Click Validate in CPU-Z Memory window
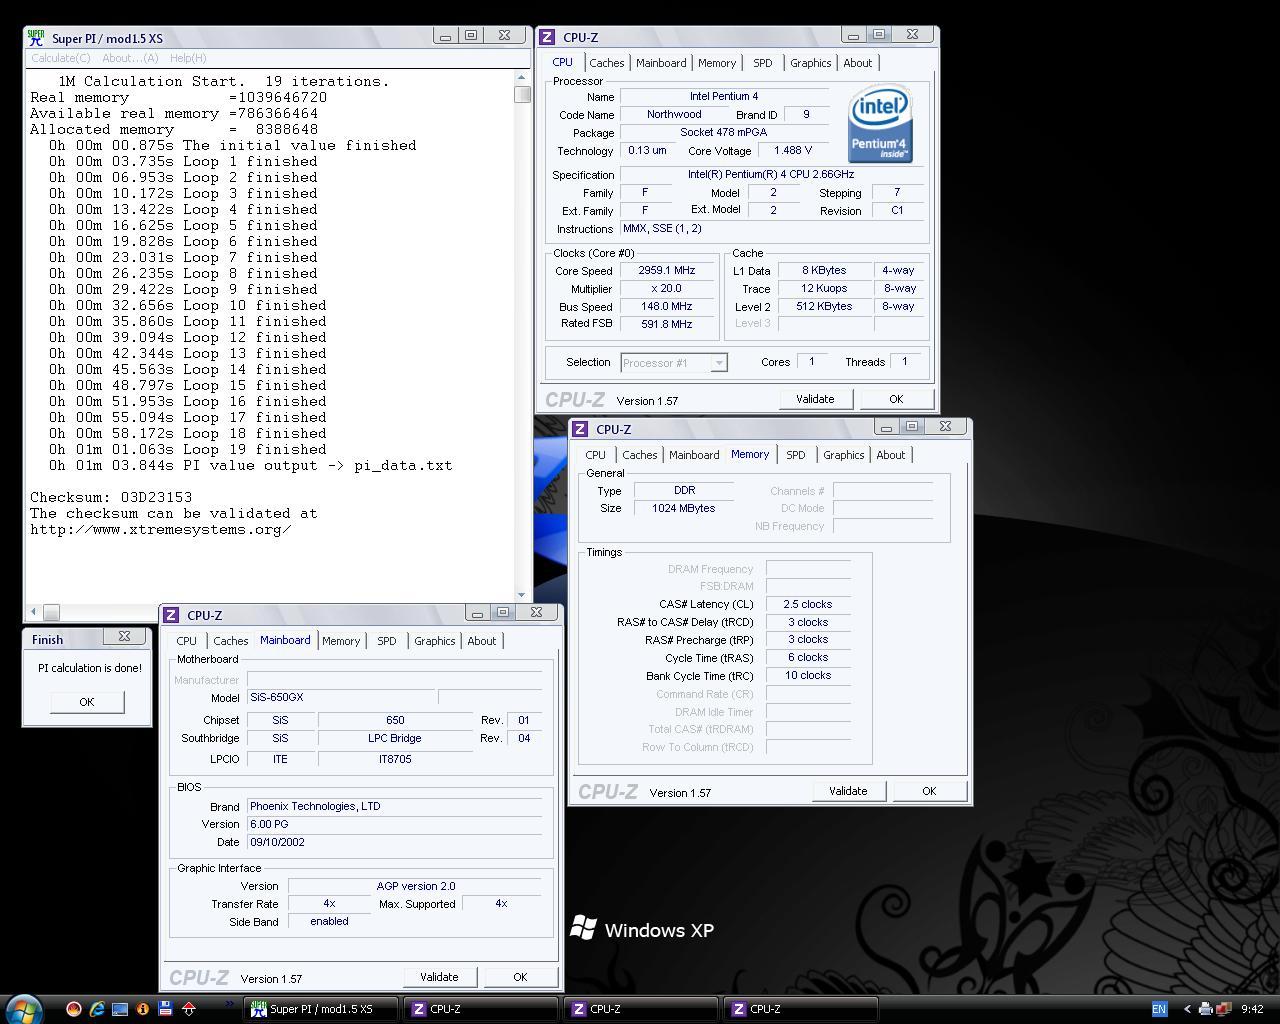The height and width of the screenshot is (1024, 1280). pos(848,791)
